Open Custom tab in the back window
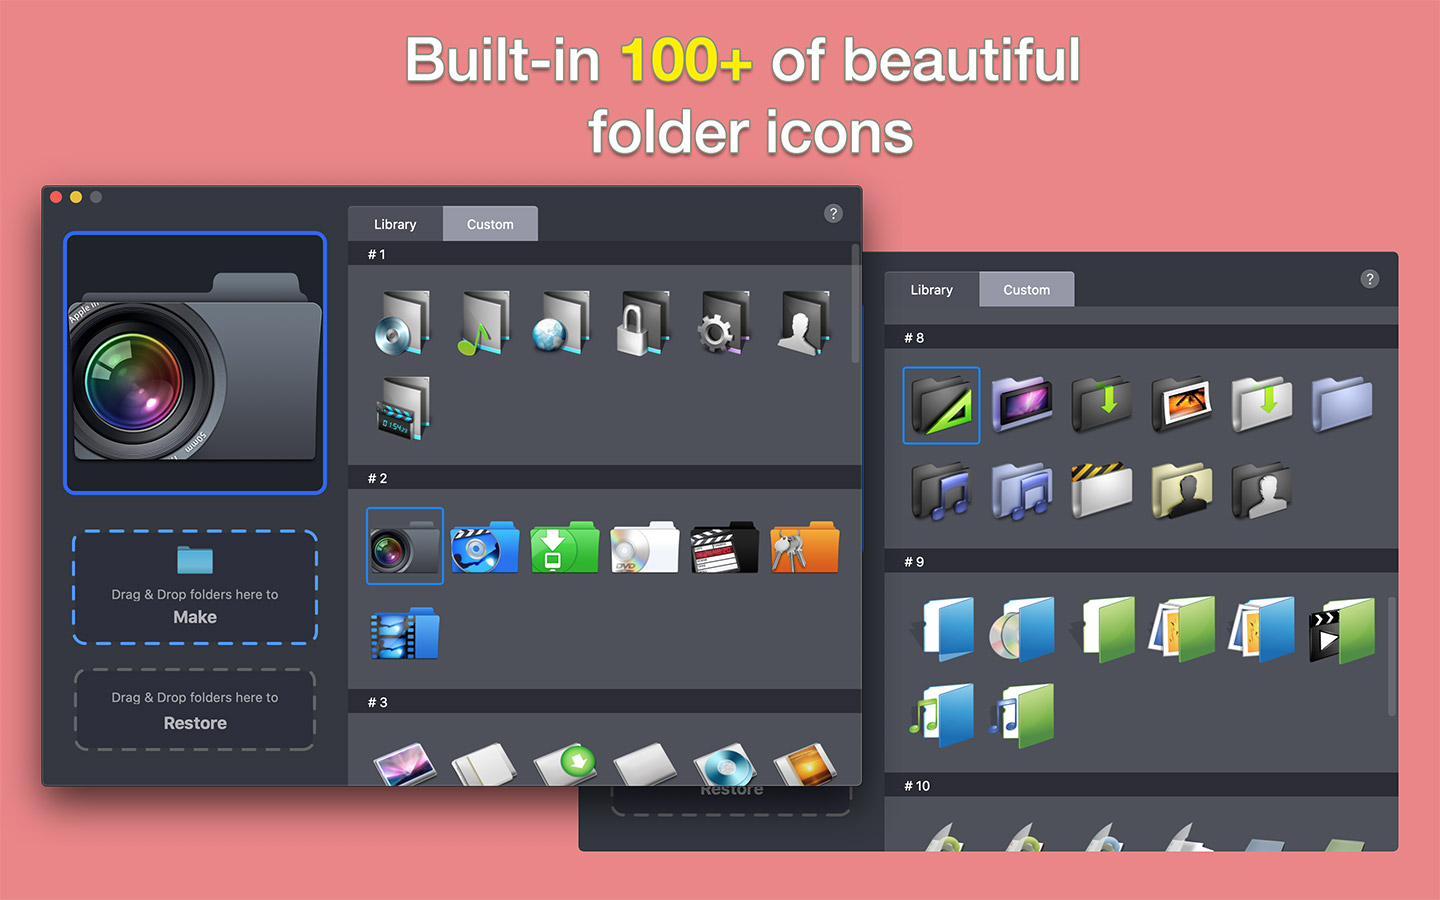 1026,290
